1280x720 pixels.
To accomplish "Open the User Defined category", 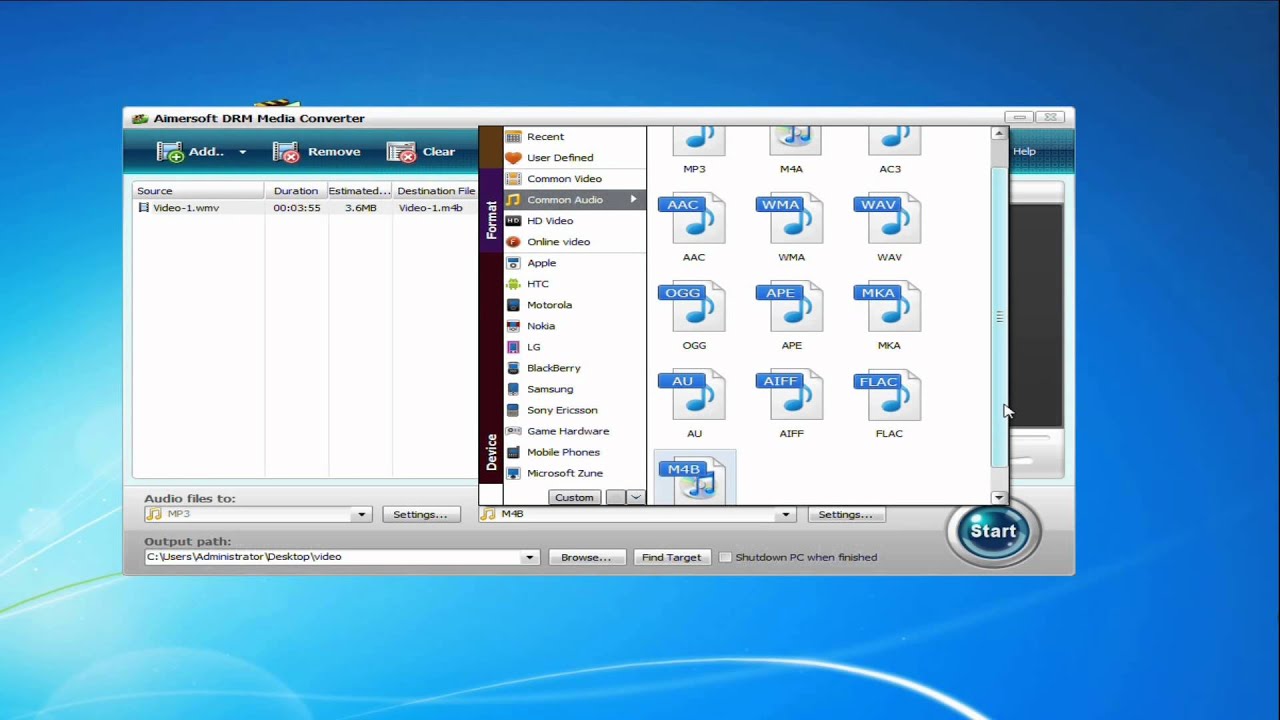I will click(575, 157).
